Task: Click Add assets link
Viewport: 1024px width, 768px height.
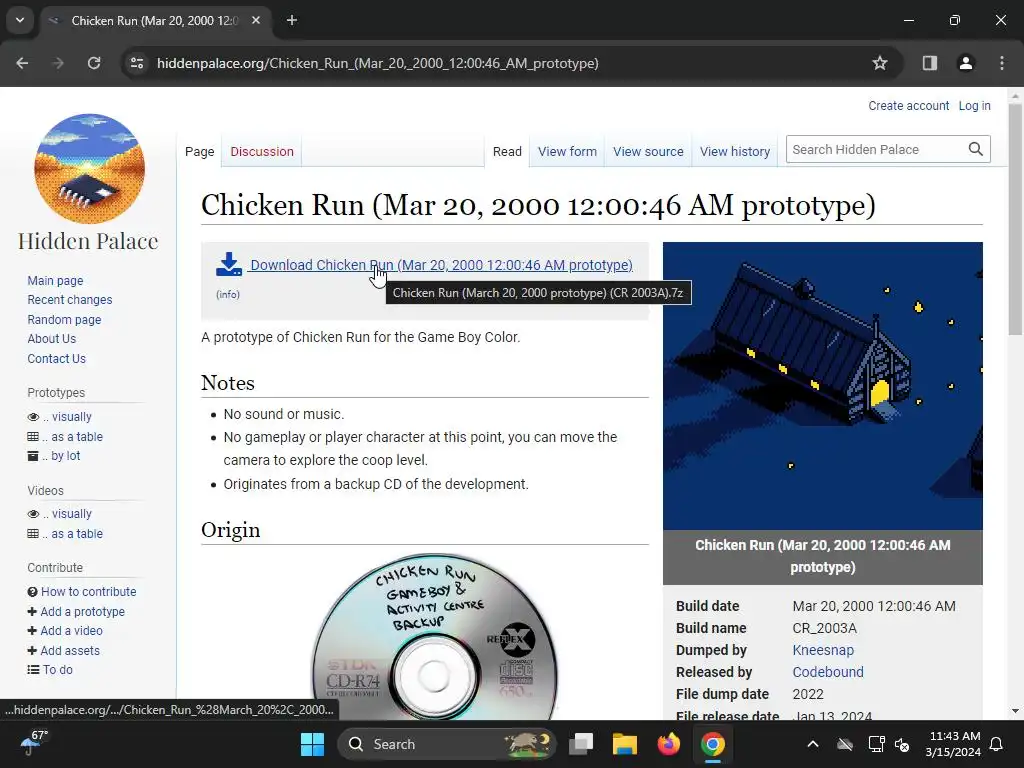Action: [70, 650]
